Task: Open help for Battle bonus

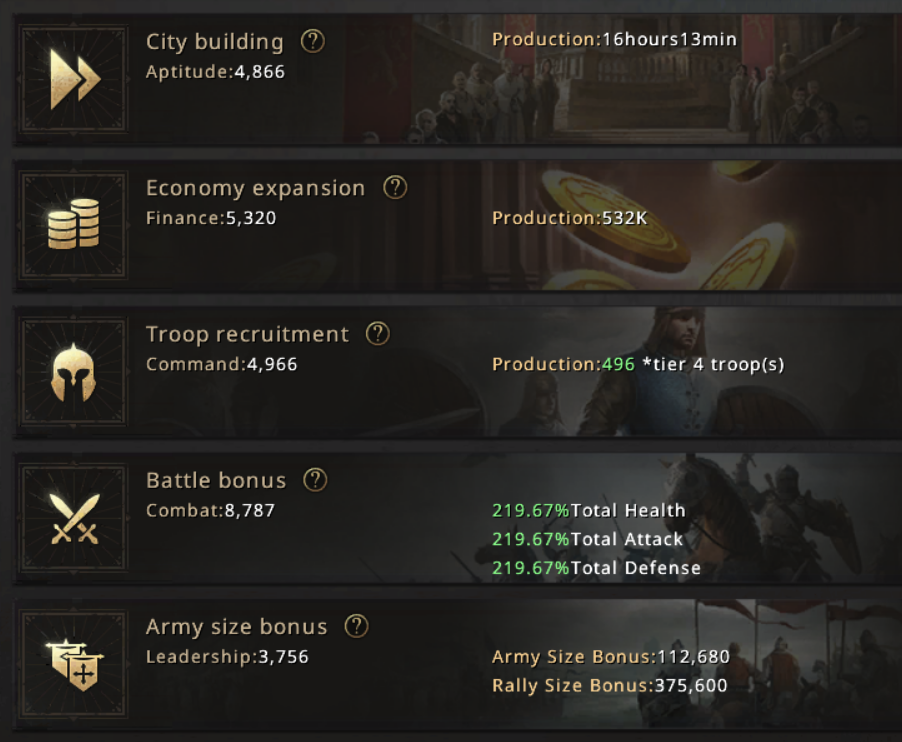Action: [315, 480]
